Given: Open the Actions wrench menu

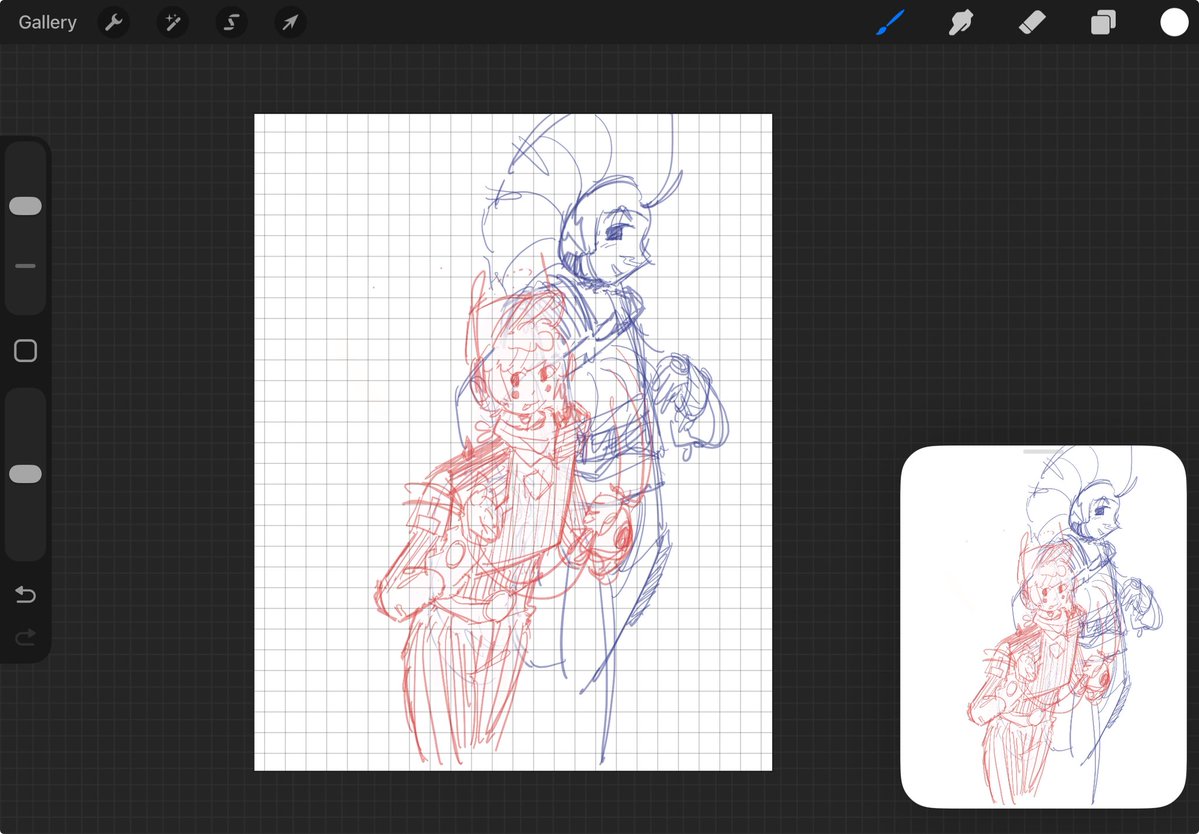Looking at the screenshot, I should 114,22.
